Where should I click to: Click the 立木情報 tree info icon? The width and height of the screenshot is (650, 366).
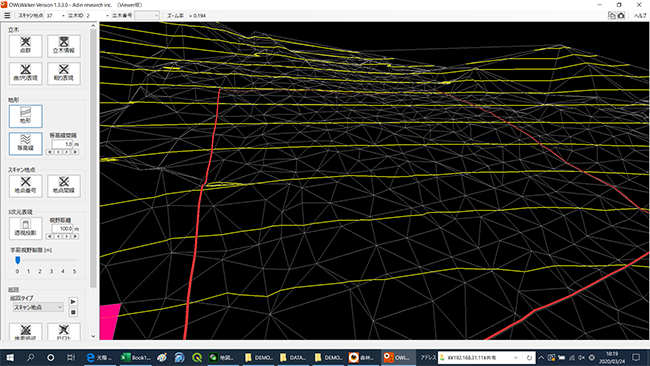click(x=64, y=46)
